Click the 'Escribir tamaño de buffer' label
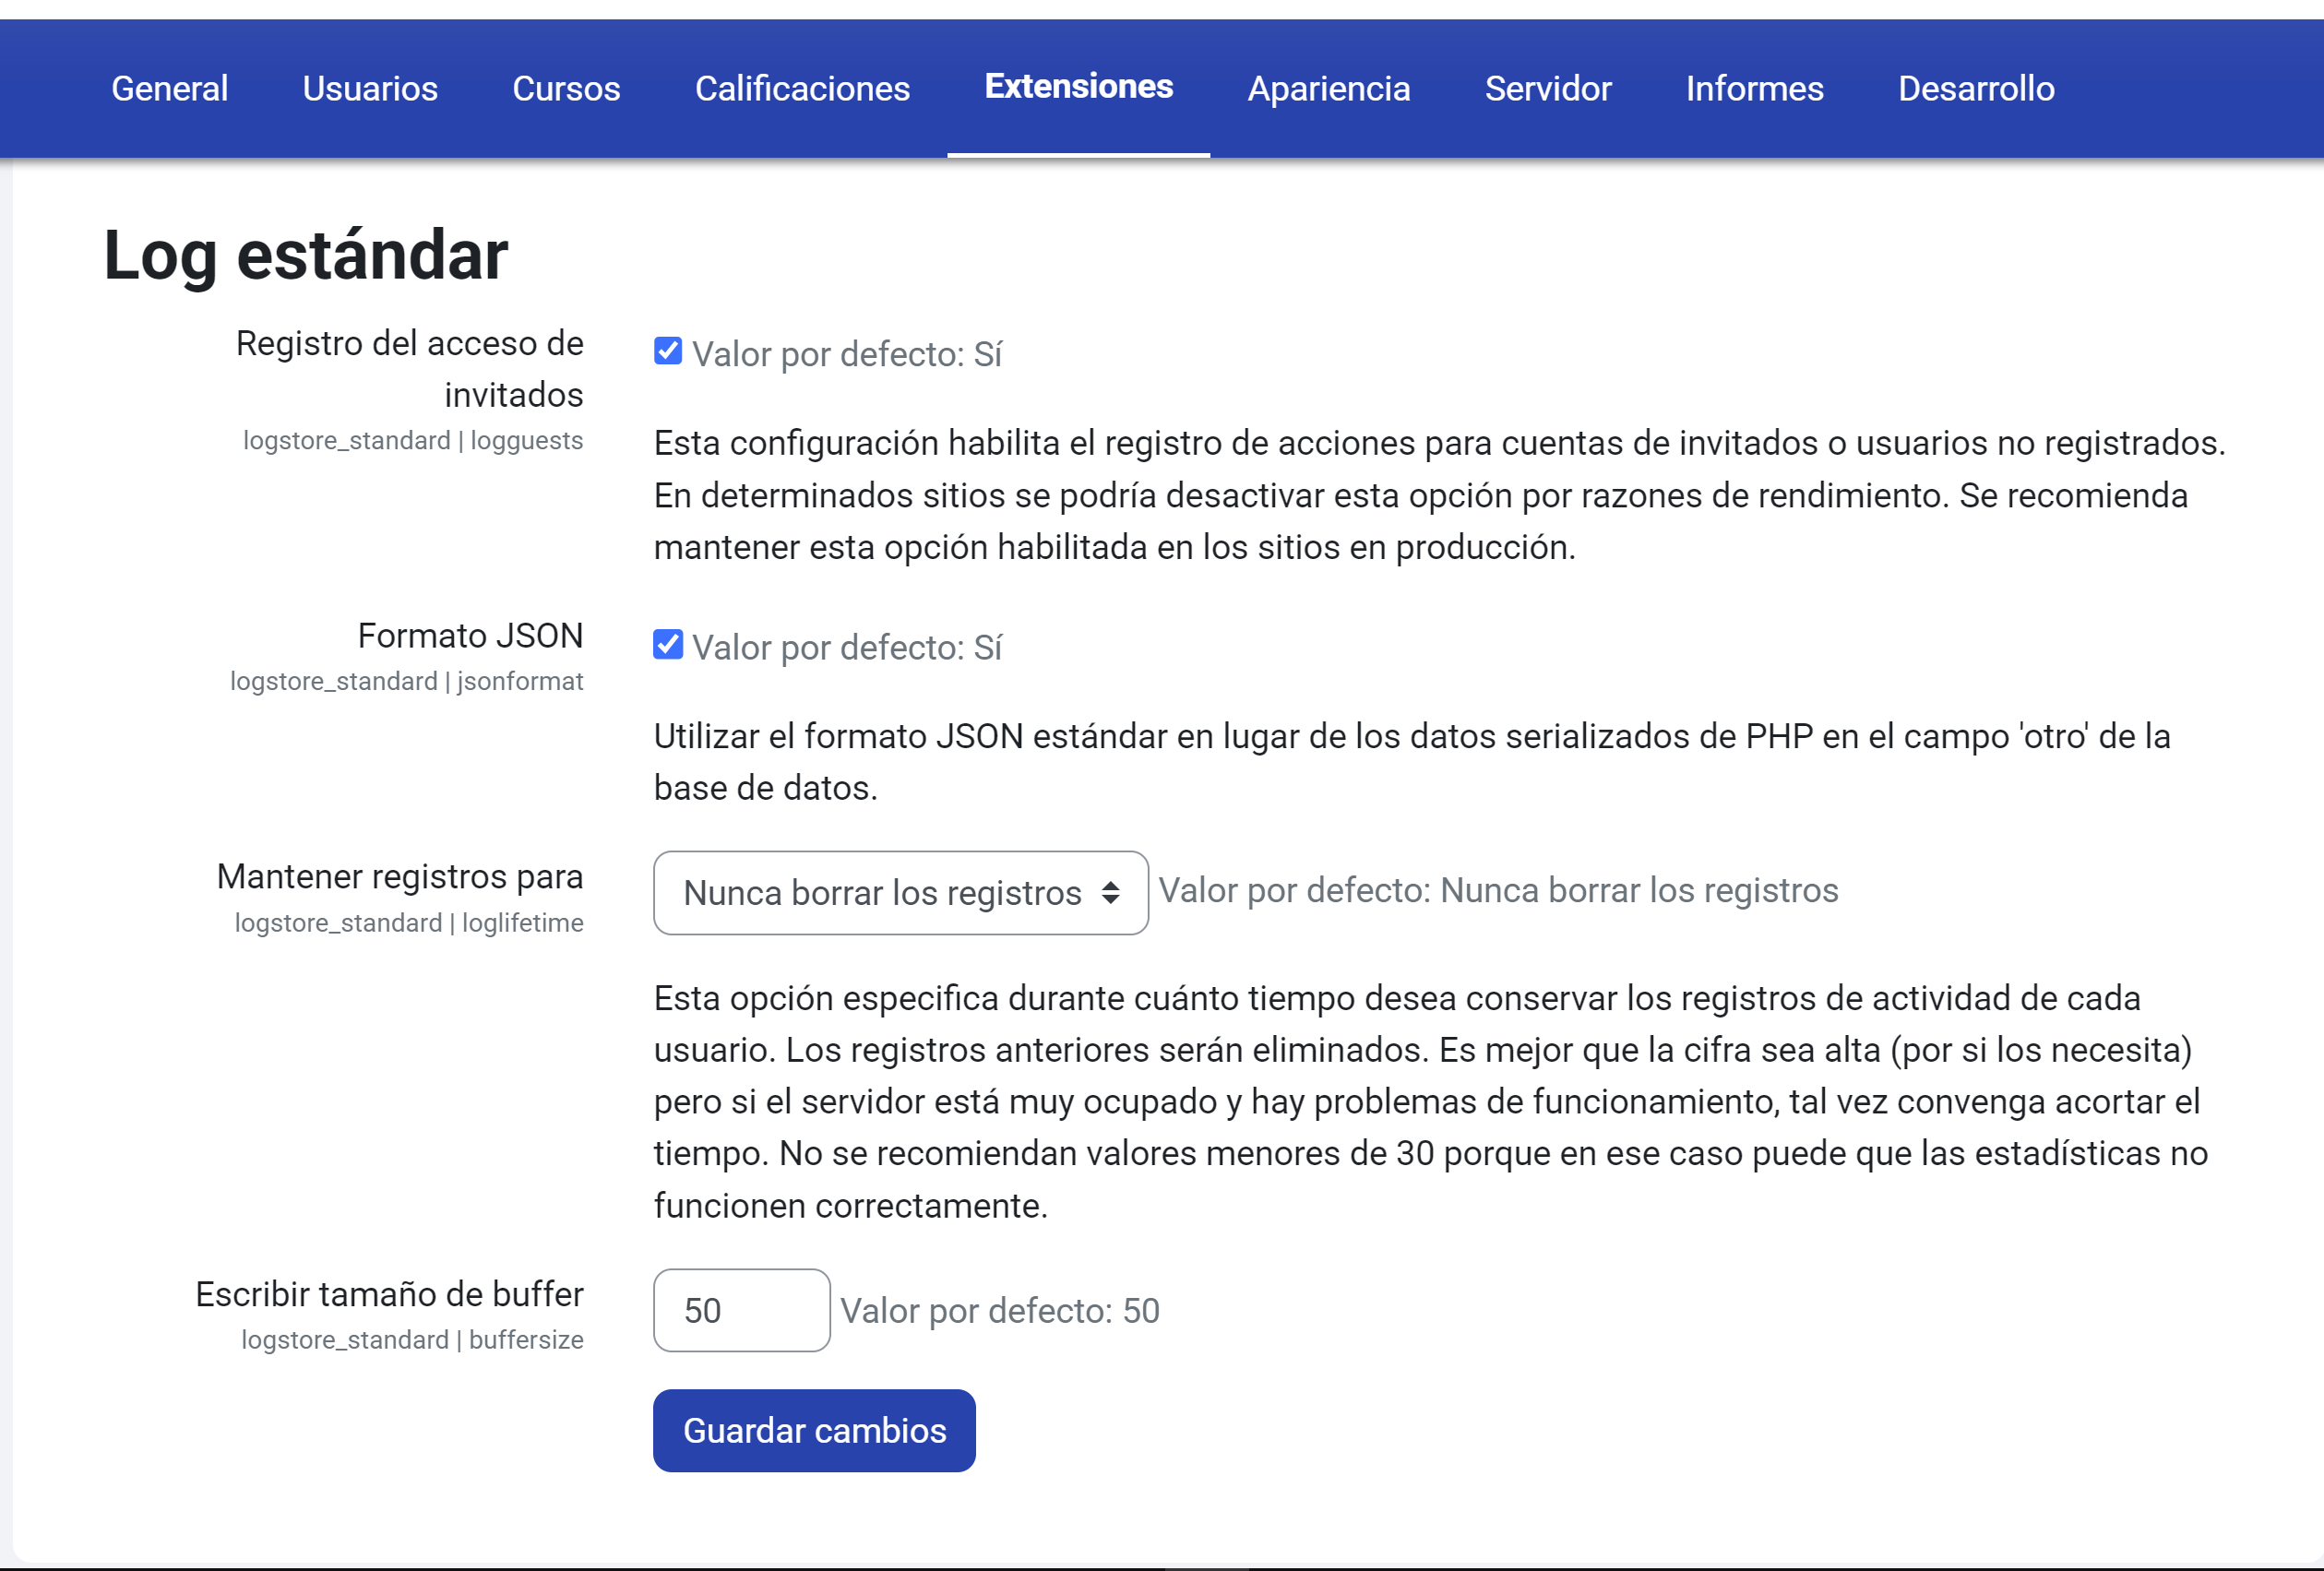This screenshot has height=1571, width=2324. point(389,1293)
